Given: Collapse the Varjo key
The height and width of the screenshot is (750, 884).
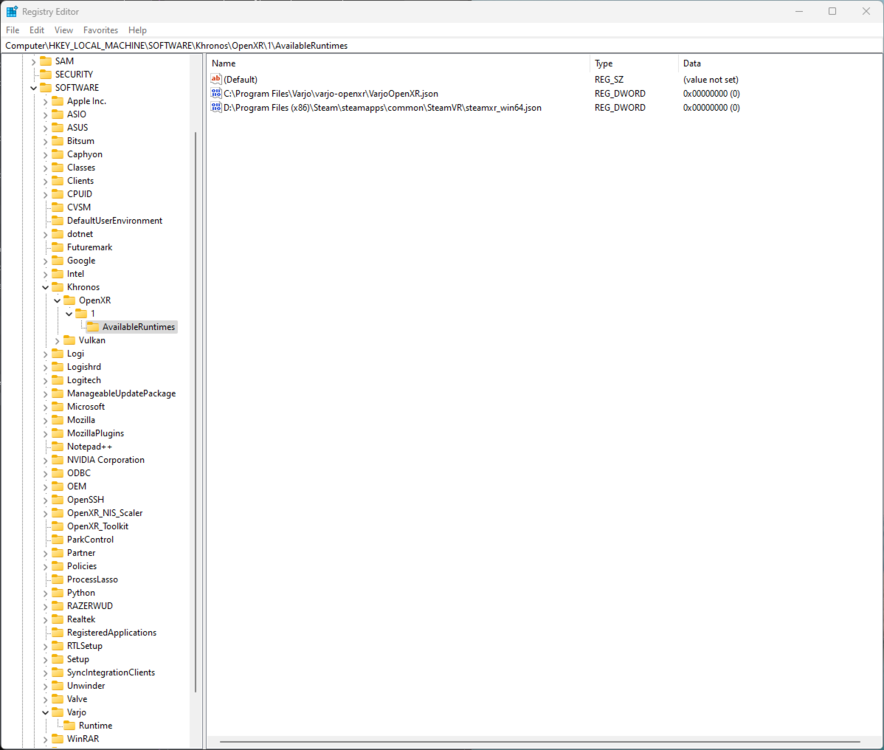Looking at the screenshot, I should pyautogui.click(x=45, y=712).
